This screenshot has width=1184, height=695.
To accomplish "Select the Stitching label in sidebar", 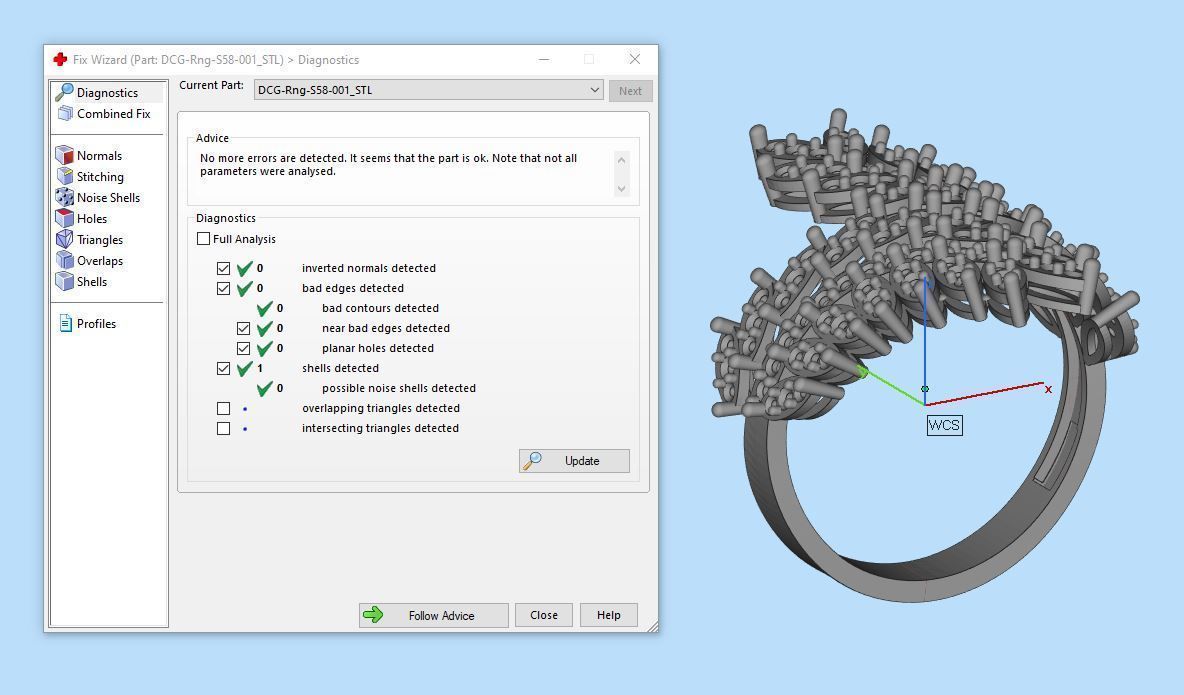I will click(100, 177).
